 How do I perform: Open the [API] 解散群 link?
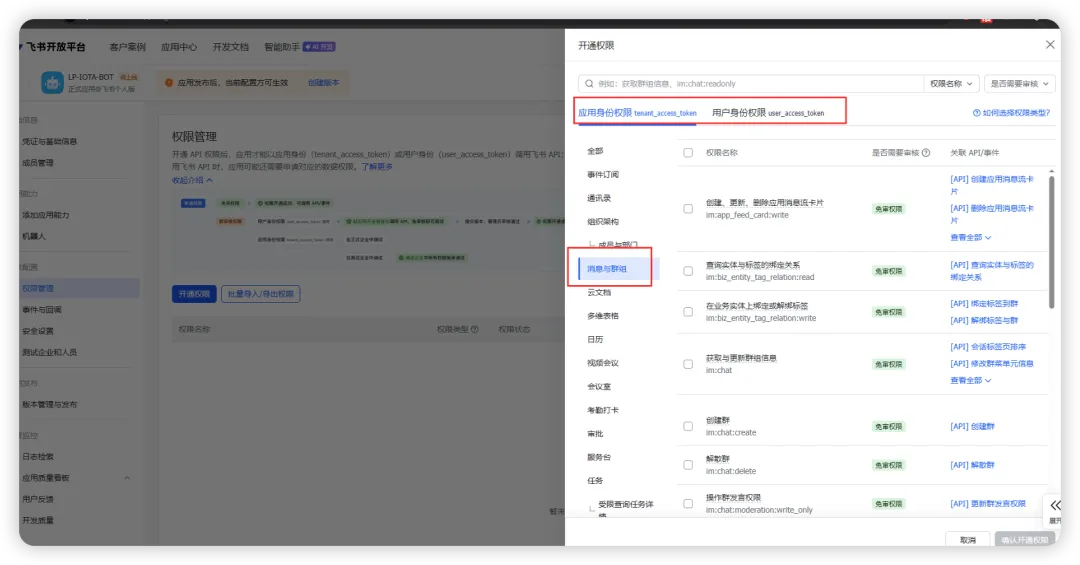(973, 465)
